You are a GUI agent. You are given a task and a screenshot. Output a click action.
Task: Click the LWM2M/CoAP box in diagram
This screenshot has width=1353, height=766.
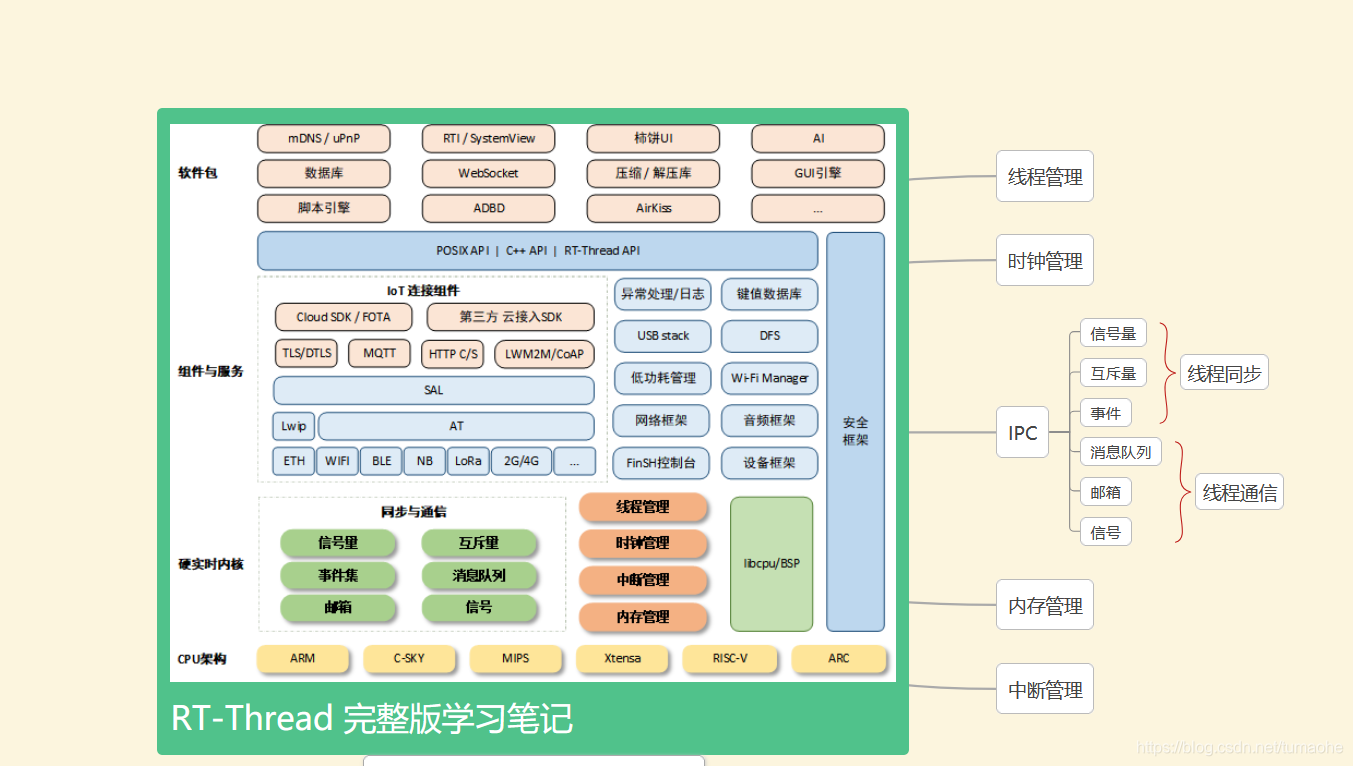(x=544, y=354)
